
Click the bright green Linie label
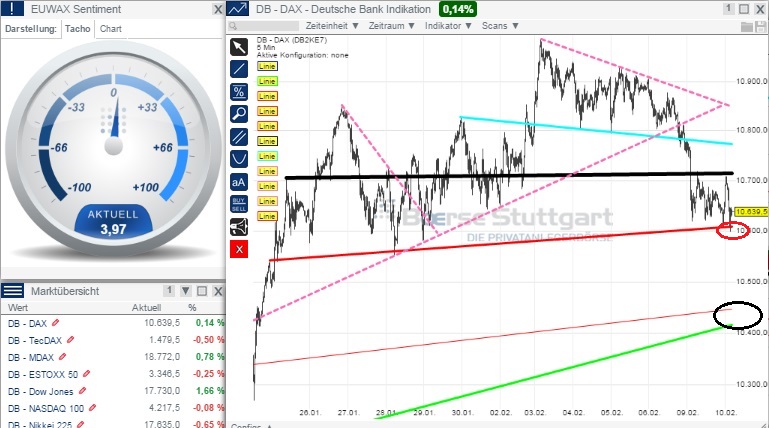[x=267, y=81]
